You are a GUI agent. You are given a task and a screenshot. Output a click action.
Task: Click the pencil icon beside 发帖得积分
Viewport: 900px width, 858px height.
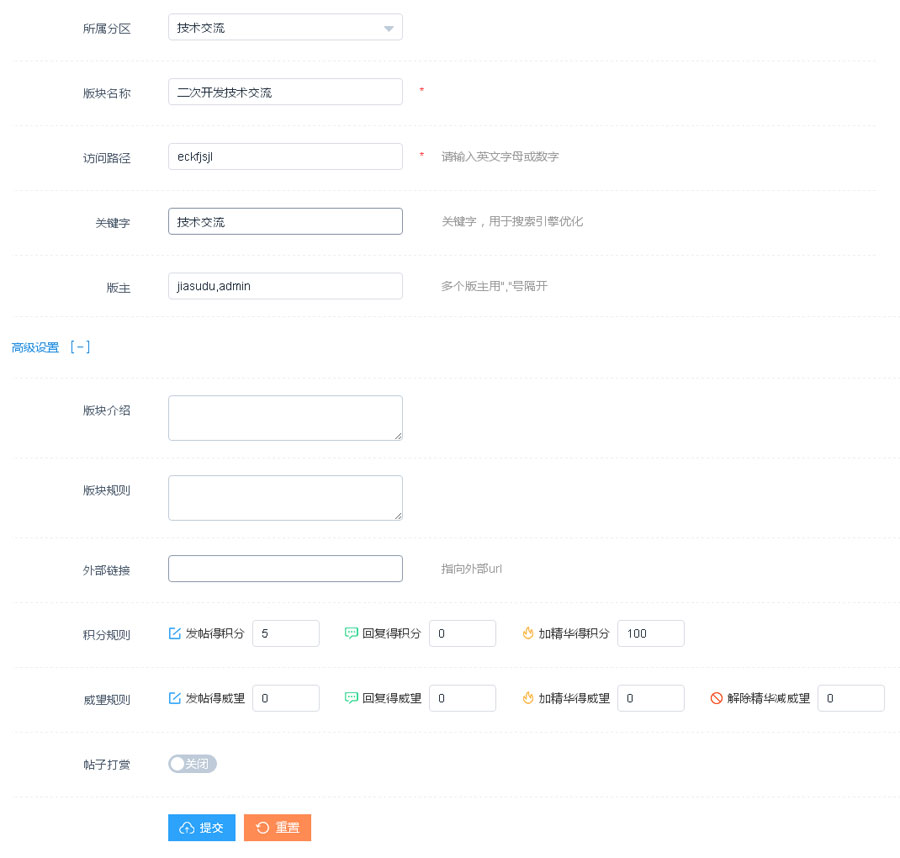pyautogui.click(x=174, y=633)
